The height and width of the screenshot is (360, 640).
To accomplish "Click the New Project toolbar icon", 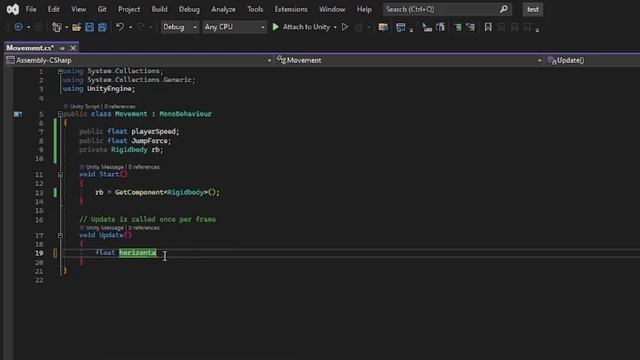I will click(57, 27).
